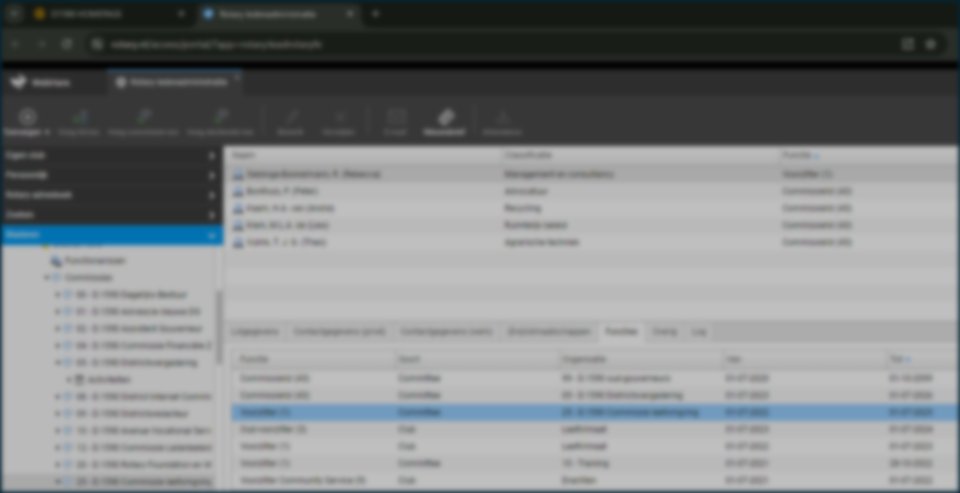Select 05 - D.1590 Districtsvergadering in tree
The image size is (960, 493).
137,363
